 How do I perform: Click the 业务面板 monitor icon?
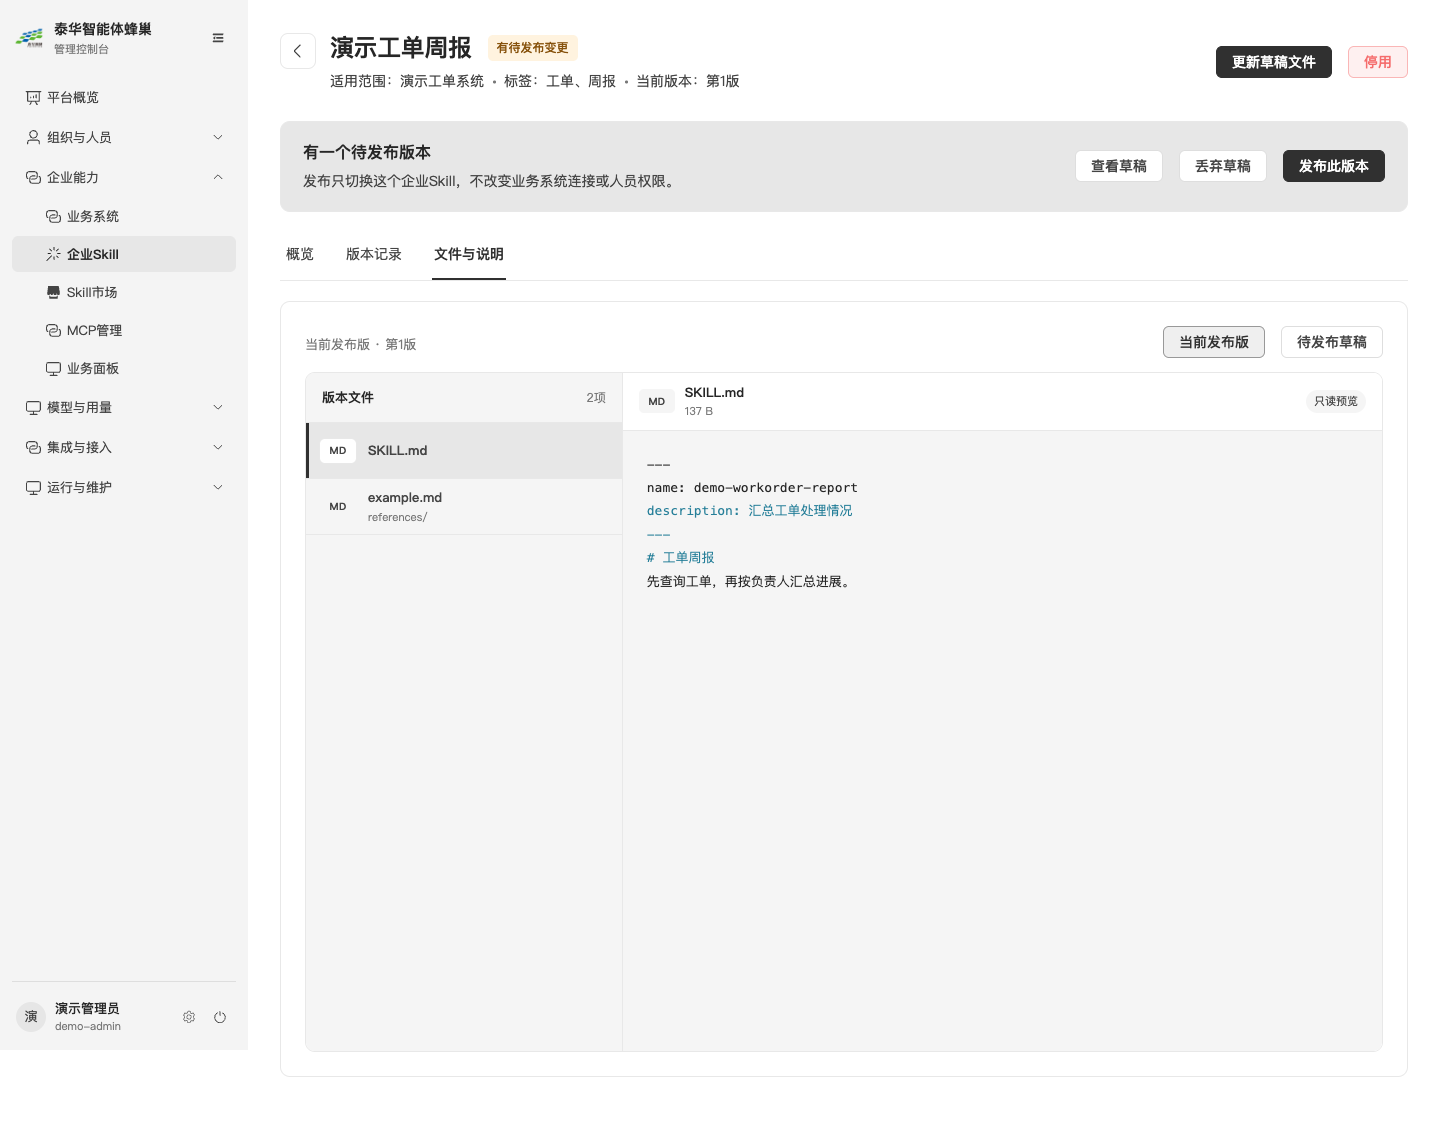[x=53, y=368]
